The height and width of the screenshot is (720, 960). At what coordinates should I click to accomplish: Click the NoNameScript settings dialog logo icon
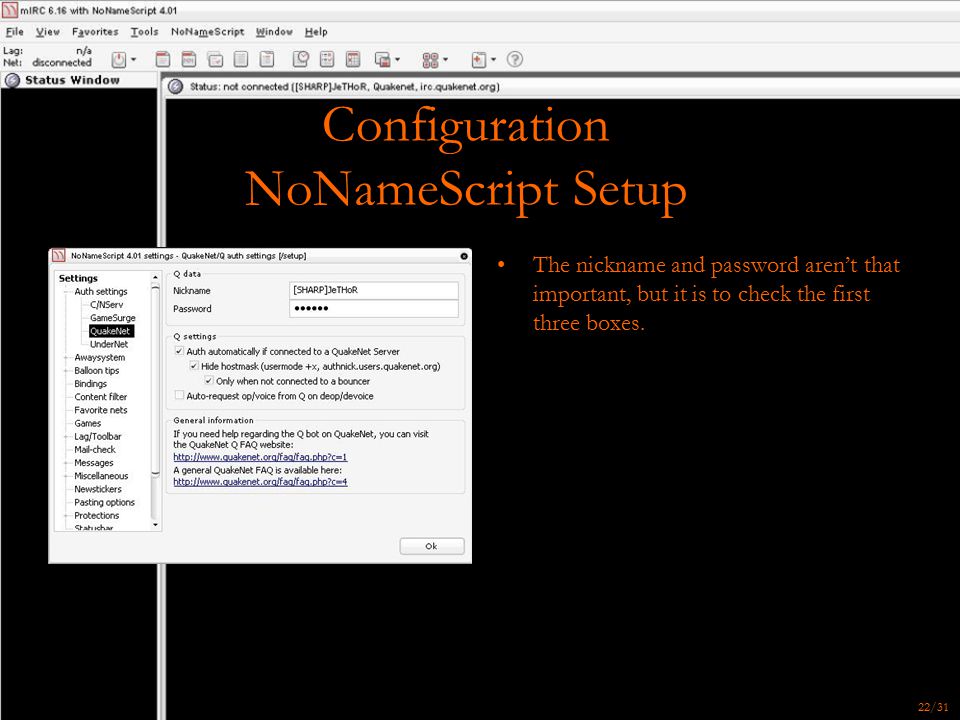click(x=59, y=255)
